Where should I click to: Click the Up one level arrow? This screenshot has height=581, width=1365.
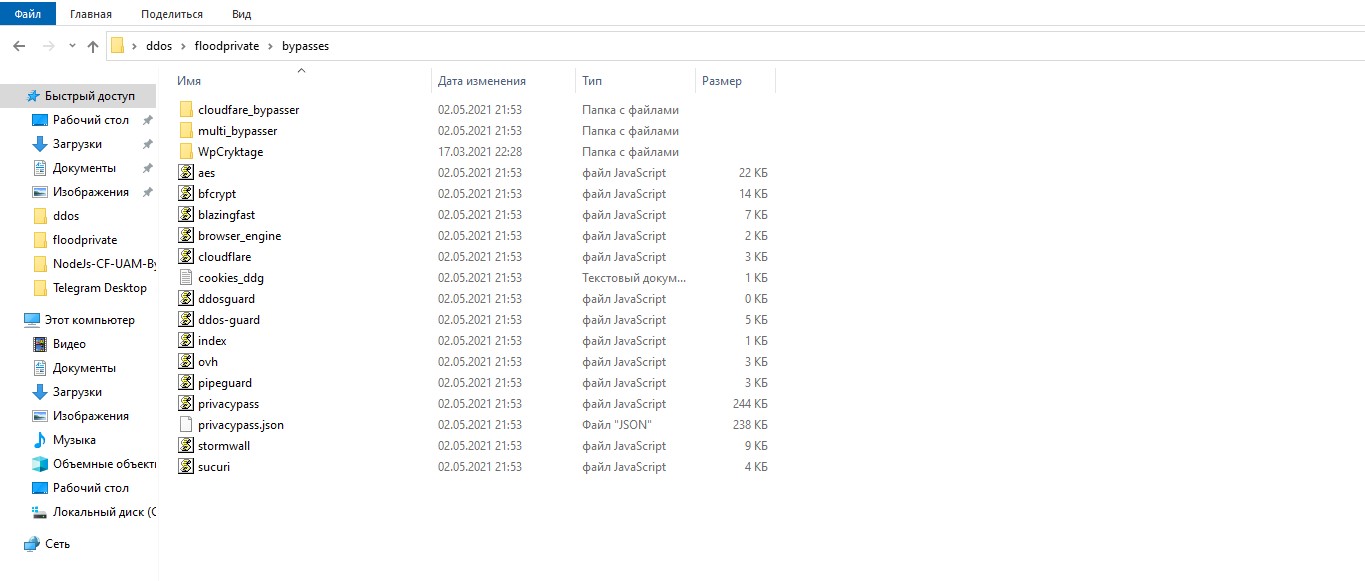93,46
